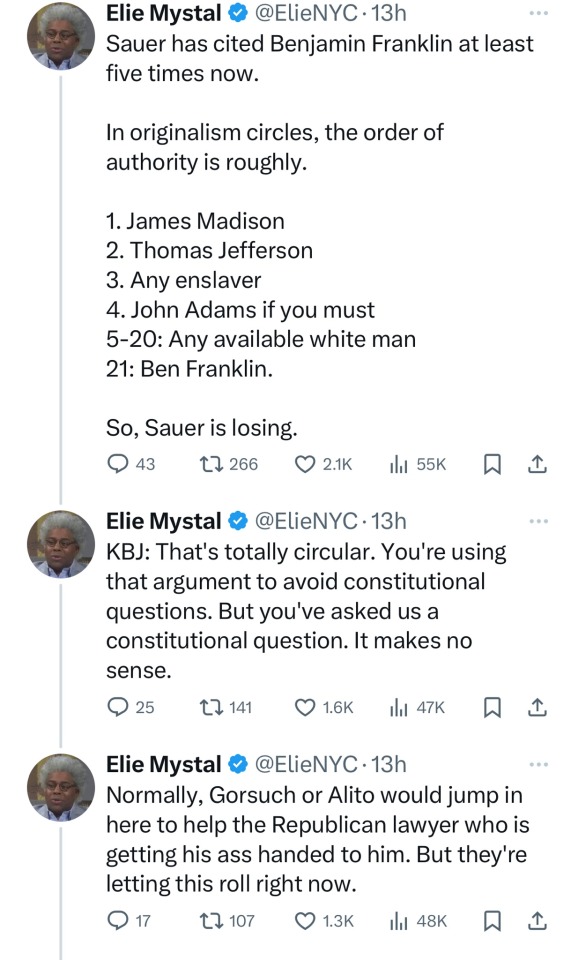Bookmark the Gorsuch or Alito tweet
578x960 pixels.
pyautogui.click(x=492, y=920)
